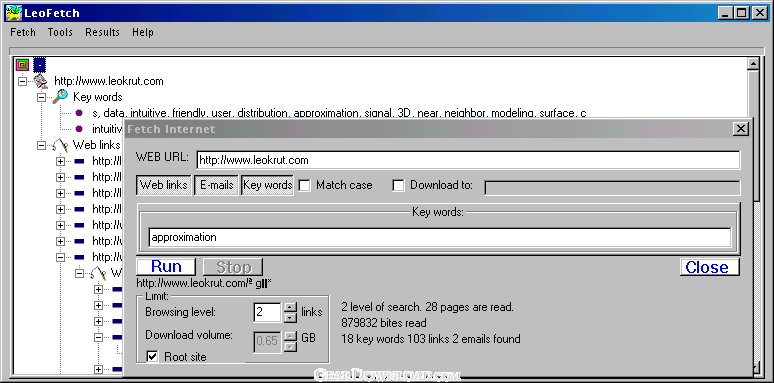Image resolution: width=774 pixels, height=383 pixels.
Task: Collapse the expanded row inside nested web links
Action: click(98, 337)
